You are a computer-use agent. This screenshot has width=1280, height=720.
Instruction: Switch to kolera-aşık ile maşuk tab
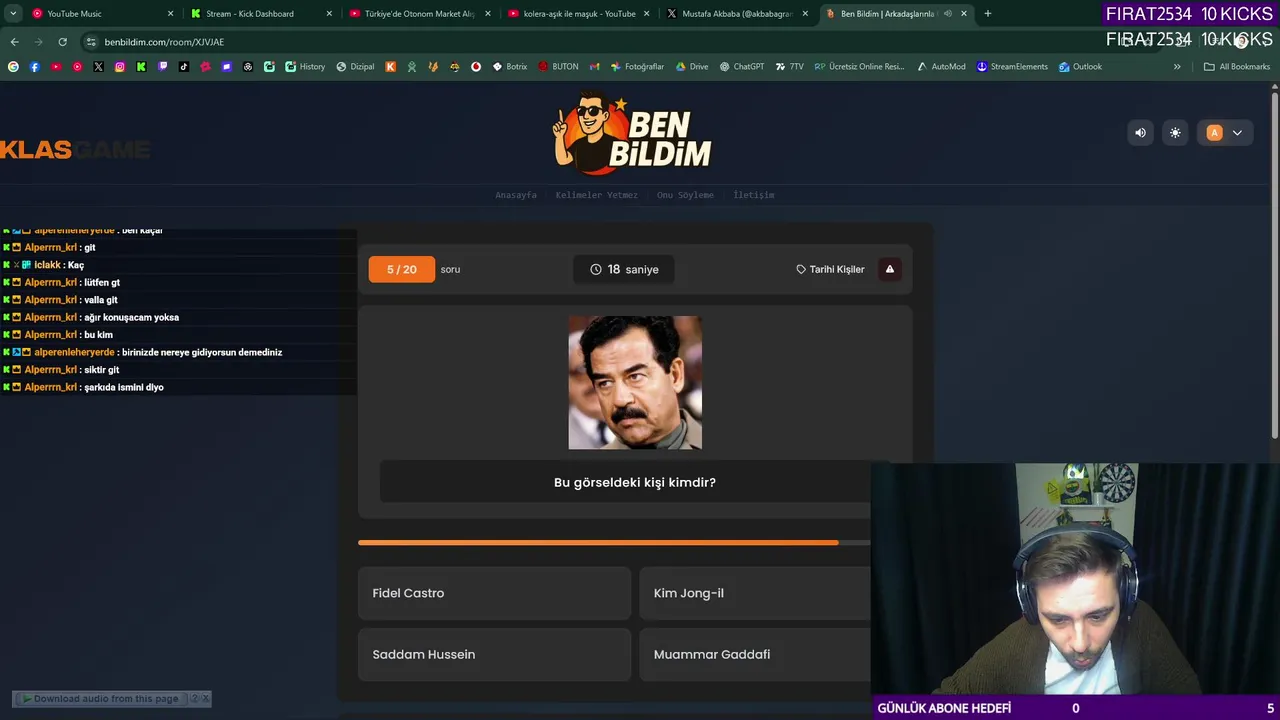pyautogui.click(x=578, y=14)
